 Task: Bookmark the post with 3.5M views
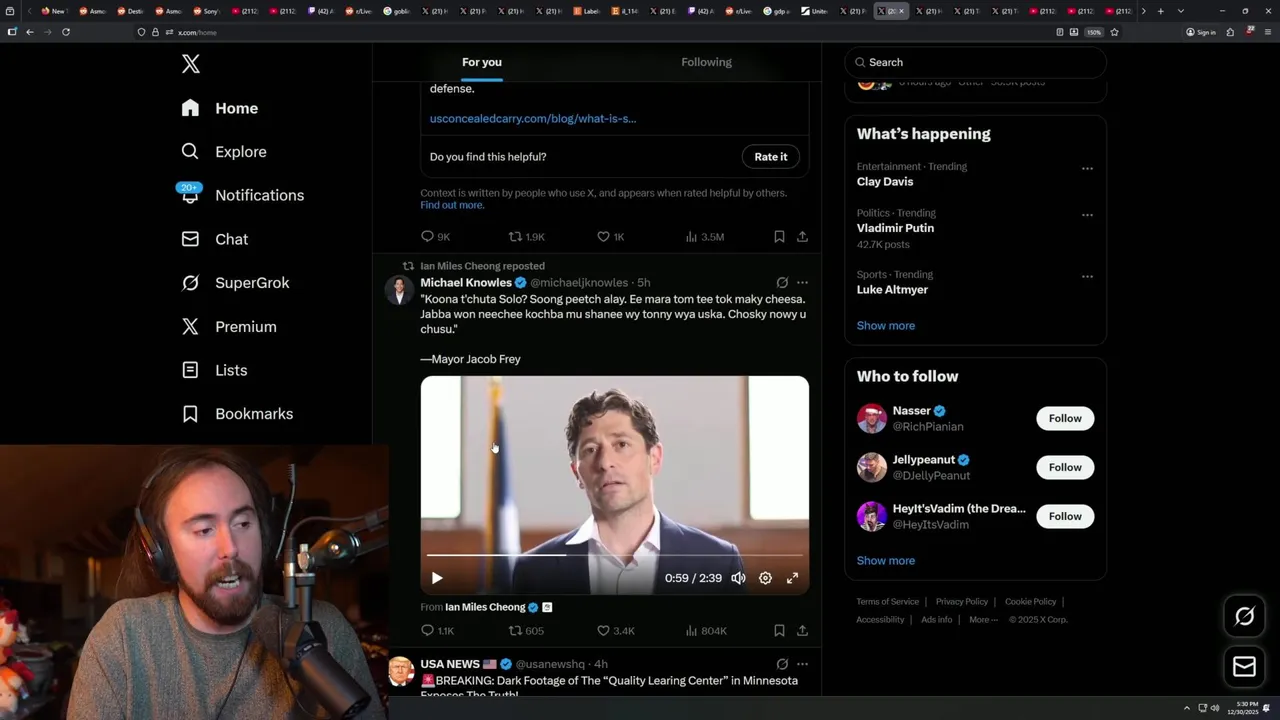[x=779, y=237]
